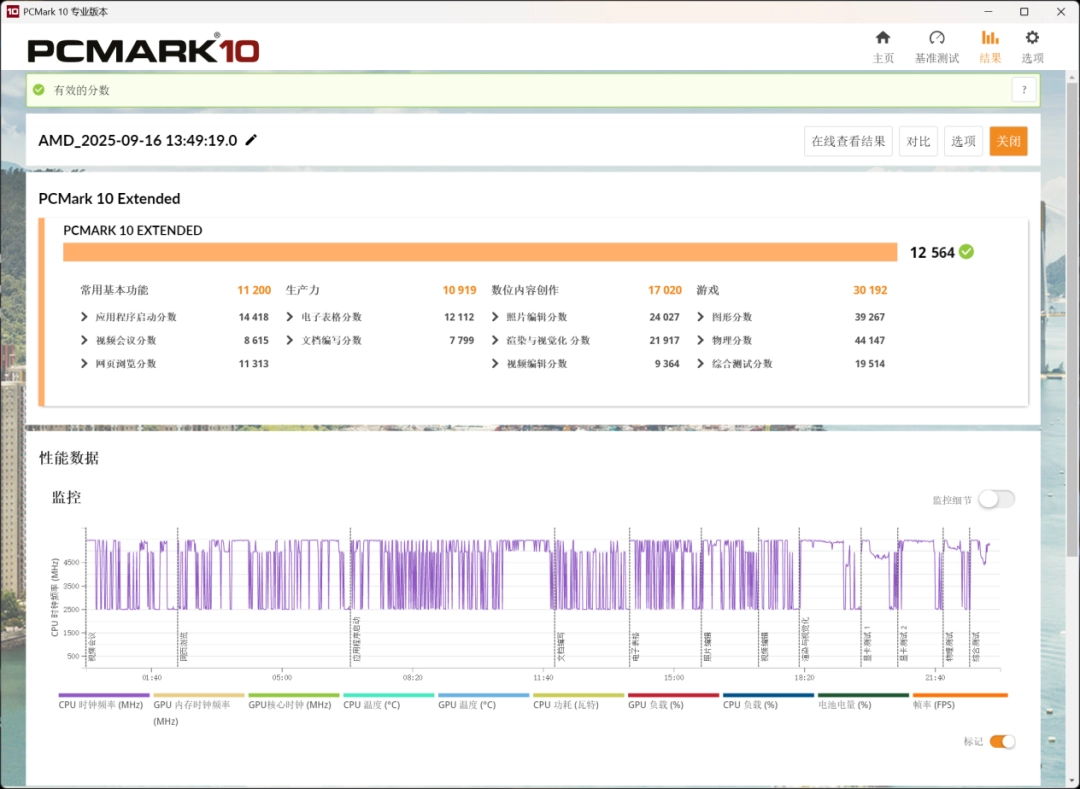
Task: Open the Benchmarks (基准测试) gauge icon
Action: (x=937, y=38)
